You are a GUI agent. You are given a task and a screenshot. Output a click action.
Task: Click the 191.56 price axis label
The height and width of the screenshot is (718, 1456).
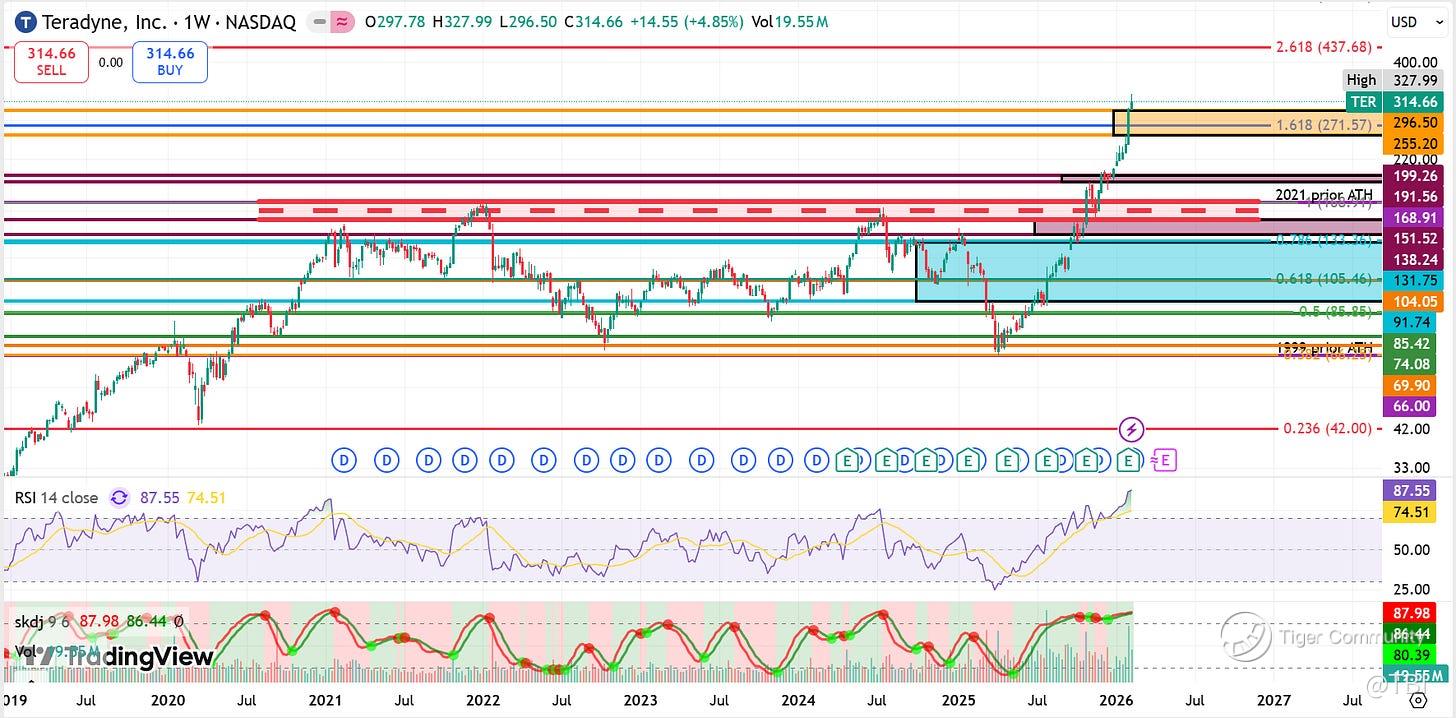pos(1412,197)
